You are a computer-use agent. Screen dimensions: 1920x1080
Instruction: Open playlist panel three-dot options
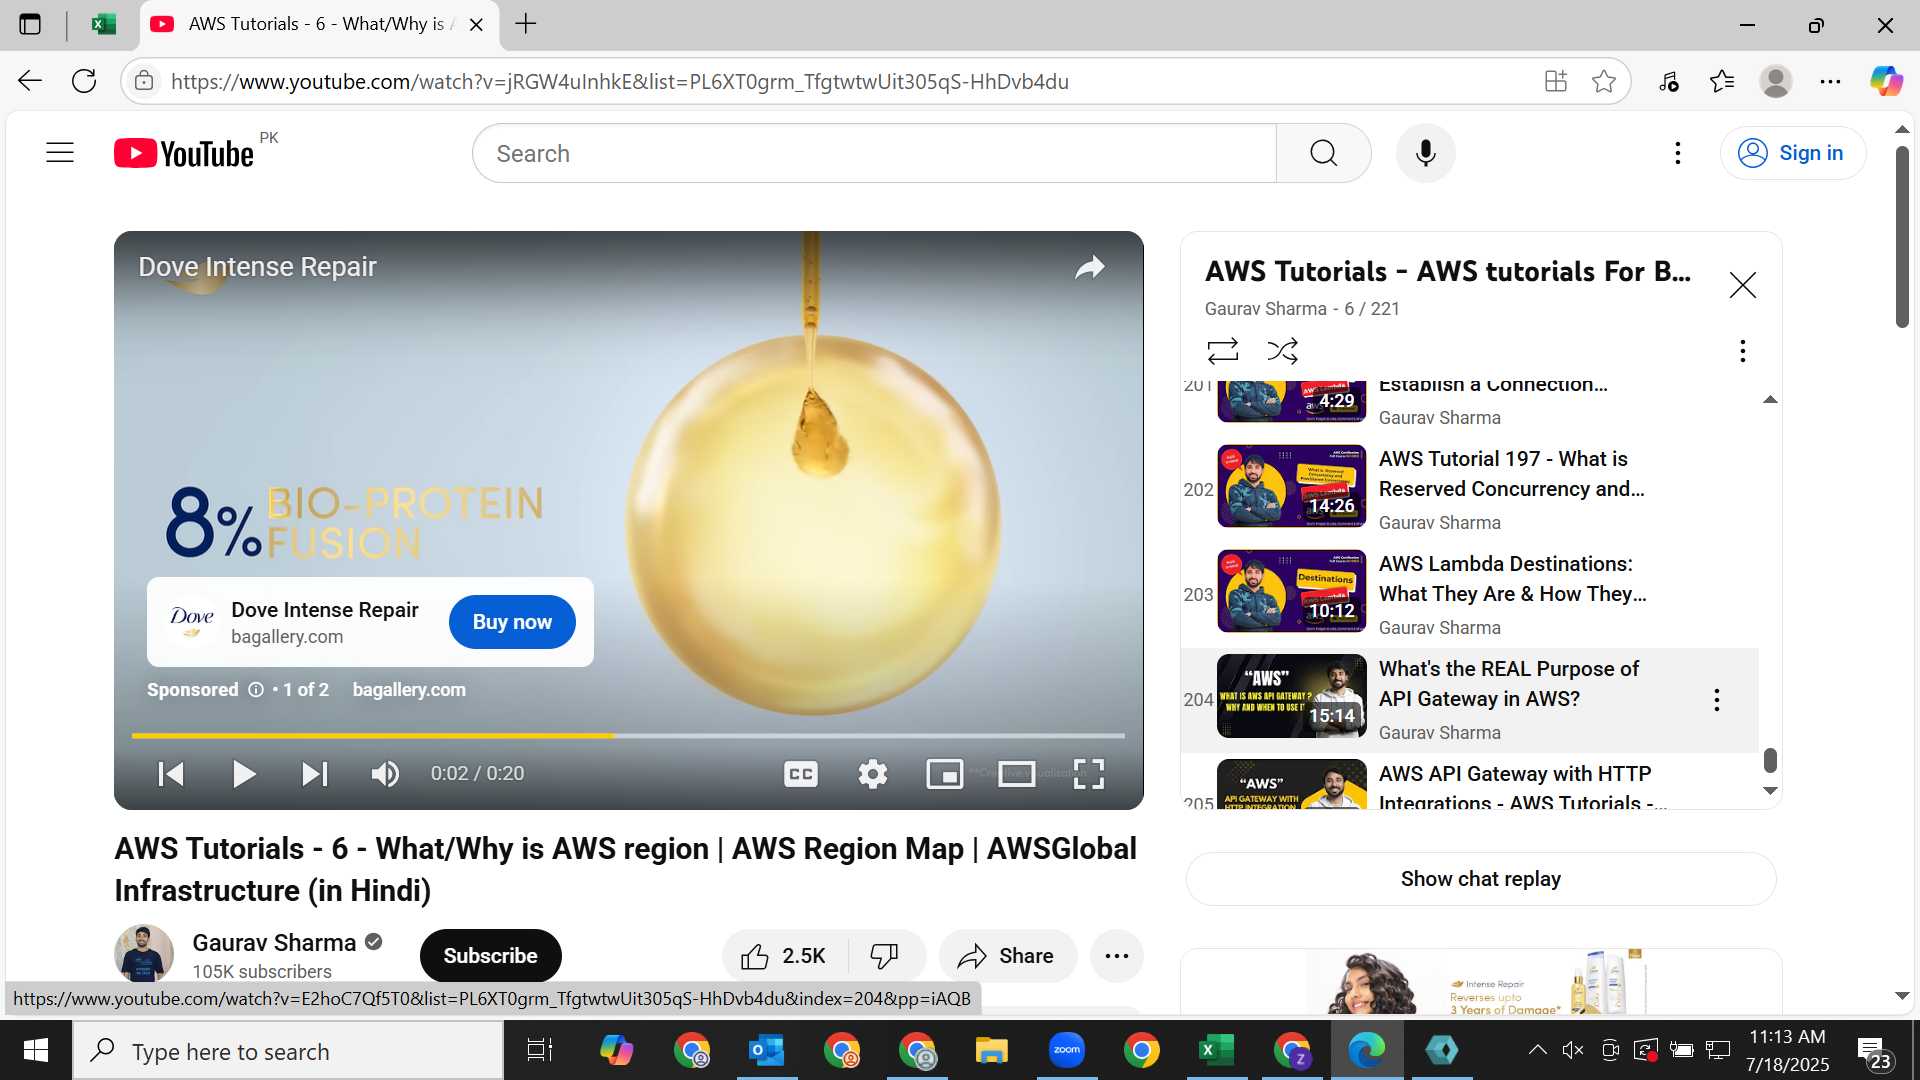click(1742, 351)
